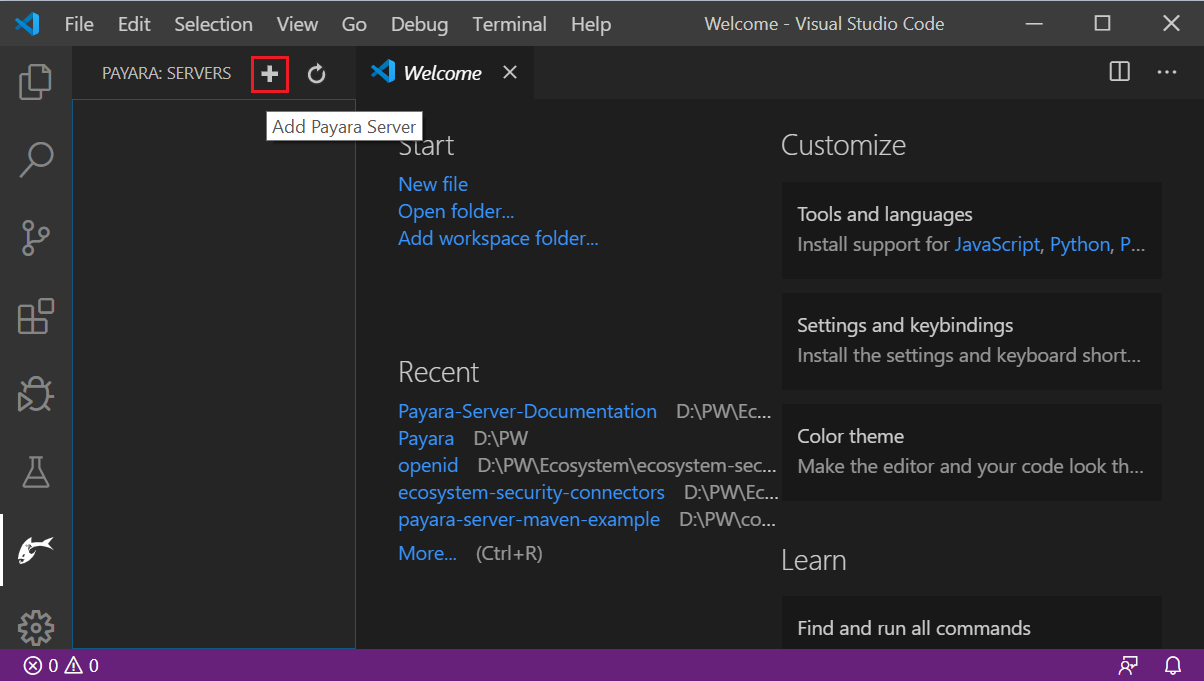Viewport: 1204px width, 681px height.
Task: Open the Extensions view
Action: 36,316
